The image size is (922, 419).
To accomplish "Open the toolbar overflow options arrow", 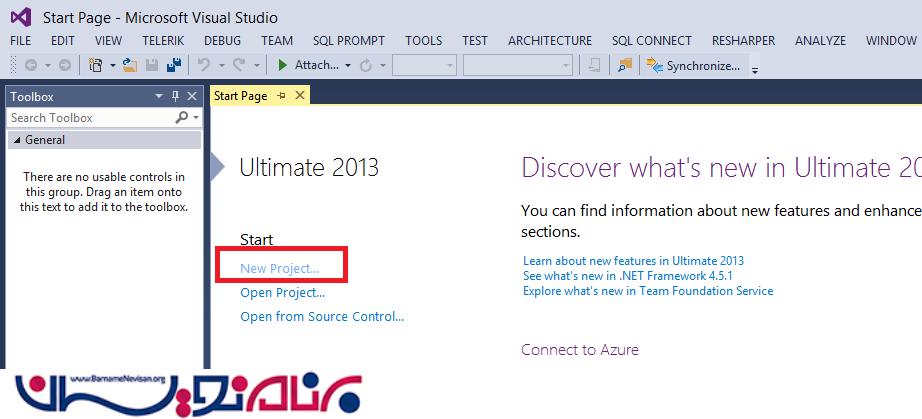I will coord(755,69).
